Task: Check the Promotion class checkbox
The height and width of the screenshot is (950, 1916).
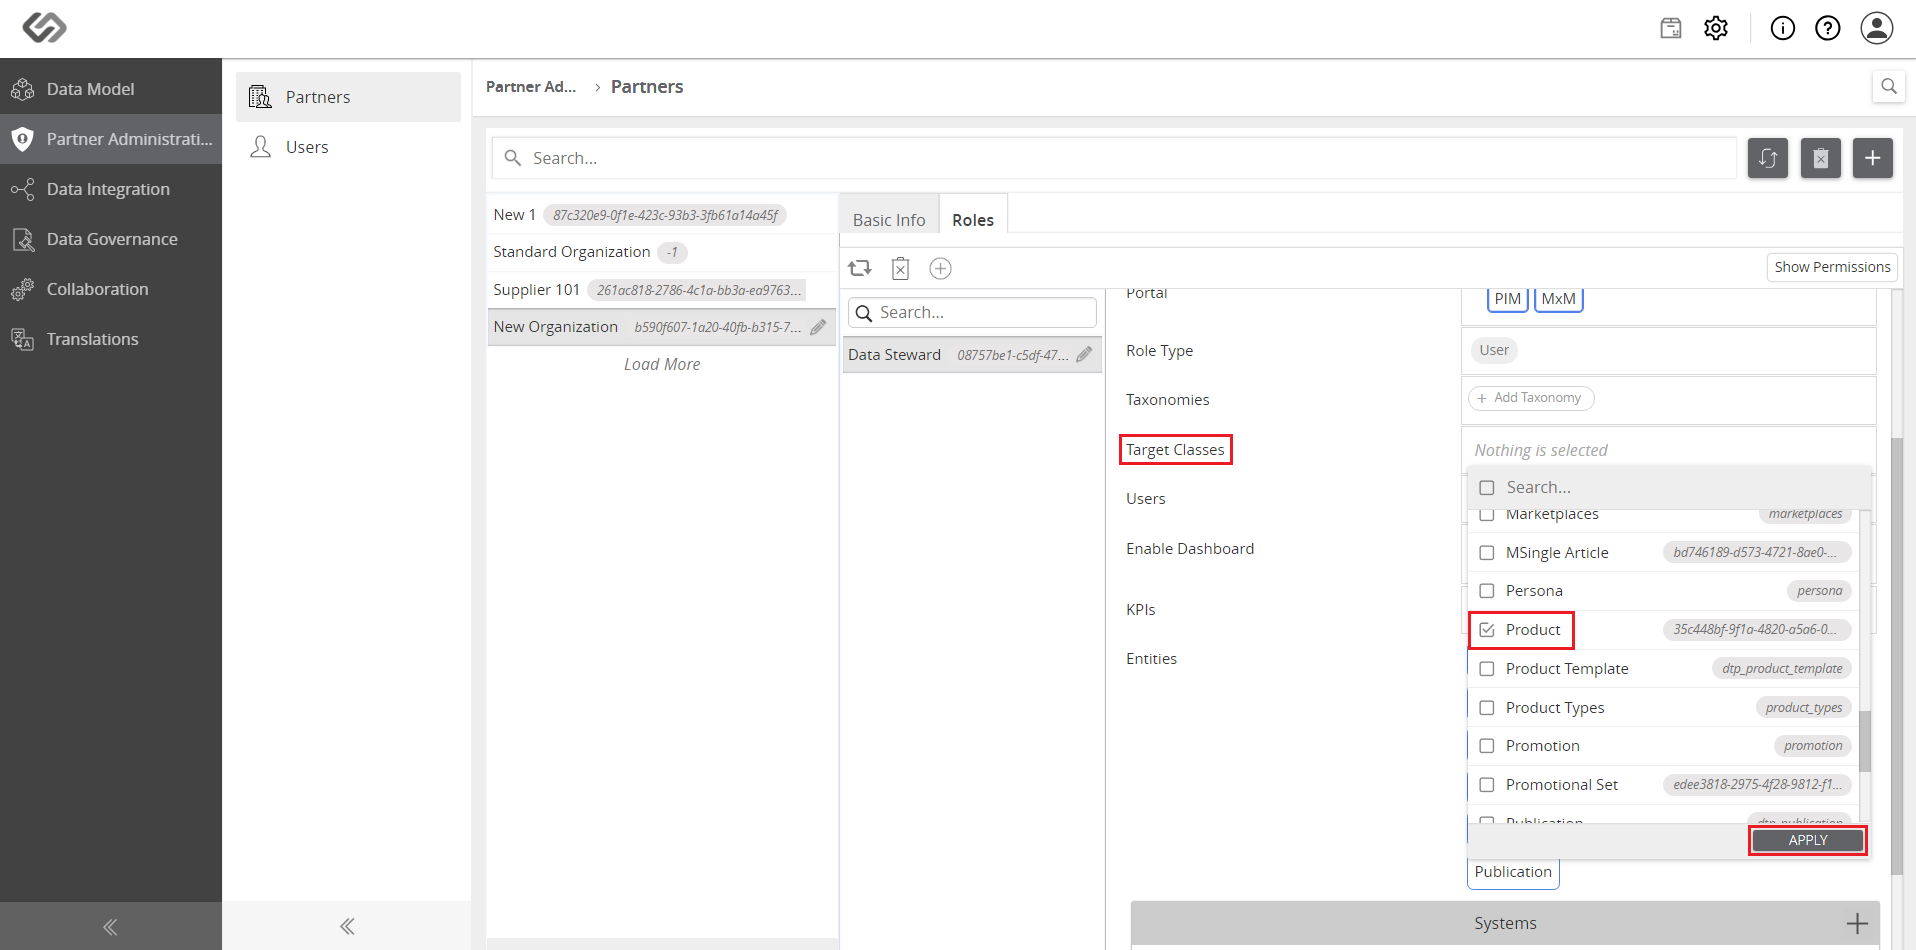Action: (x=1487, y=746)
